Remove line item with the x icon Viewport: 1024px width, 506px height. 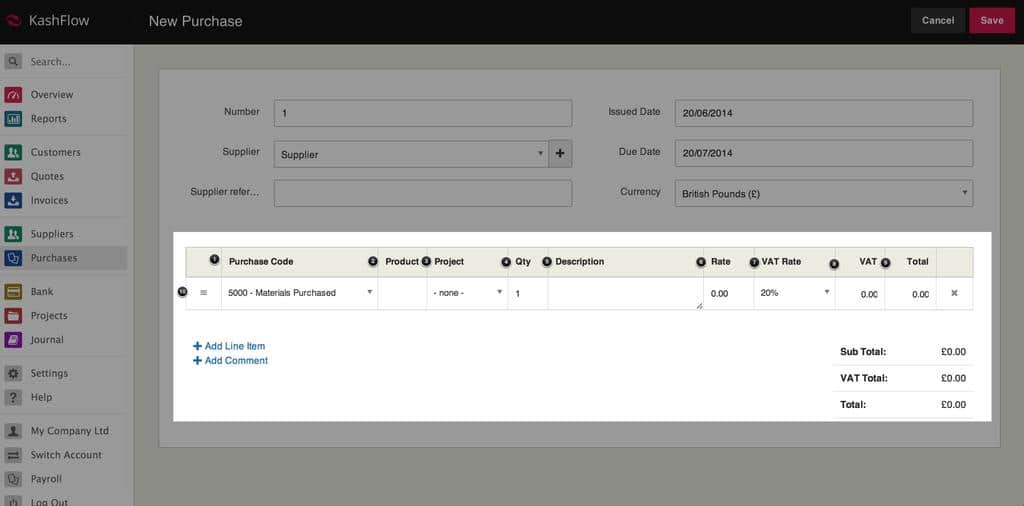pyautogui.click(x=953, y=293)
